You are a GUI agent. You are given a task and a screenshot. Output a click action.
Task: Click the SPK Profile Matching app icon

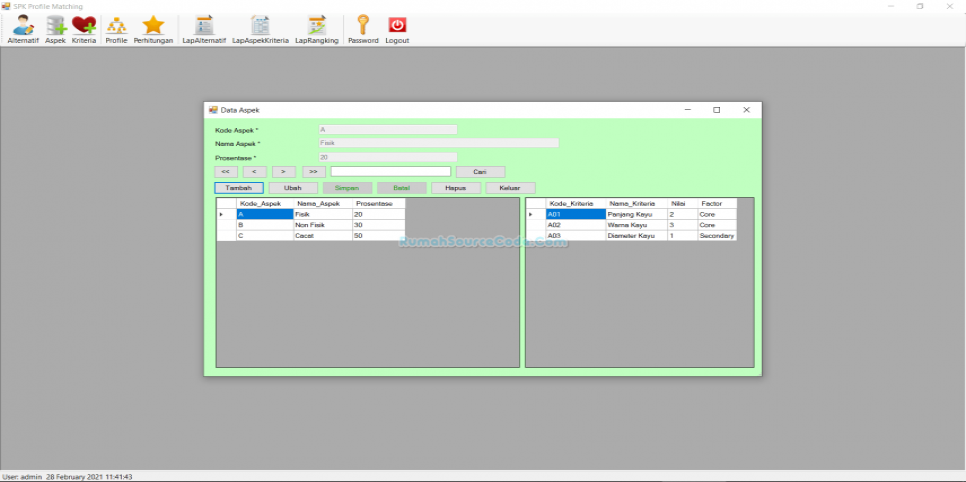point(6,6)
